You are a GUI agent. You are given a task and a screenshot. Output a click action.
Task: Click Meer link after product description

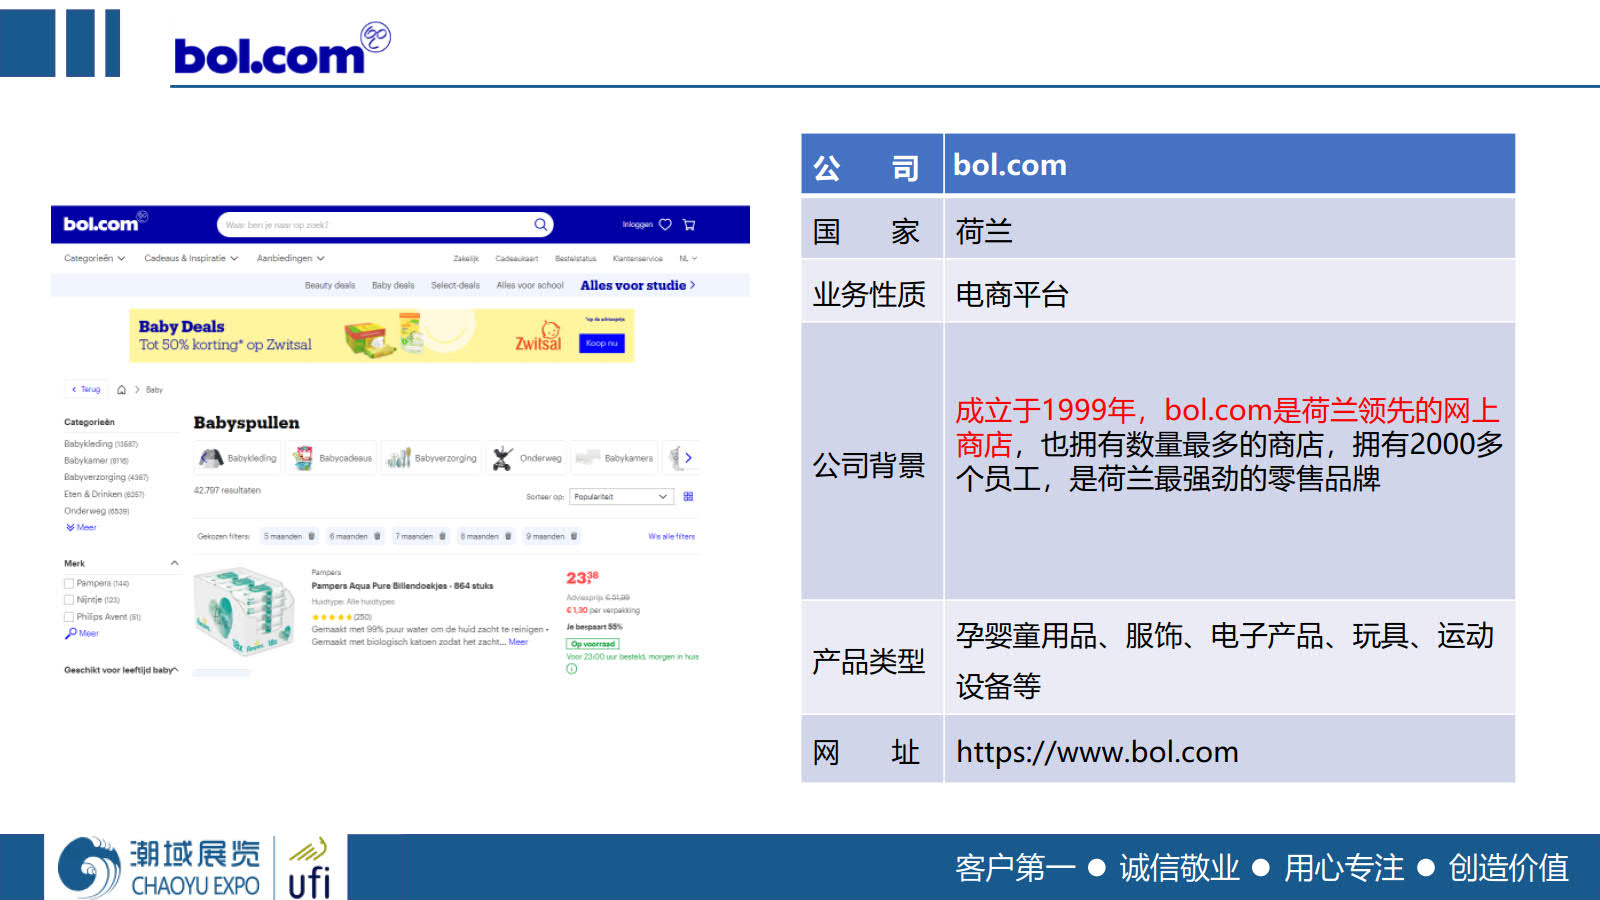tap(518, 642)
